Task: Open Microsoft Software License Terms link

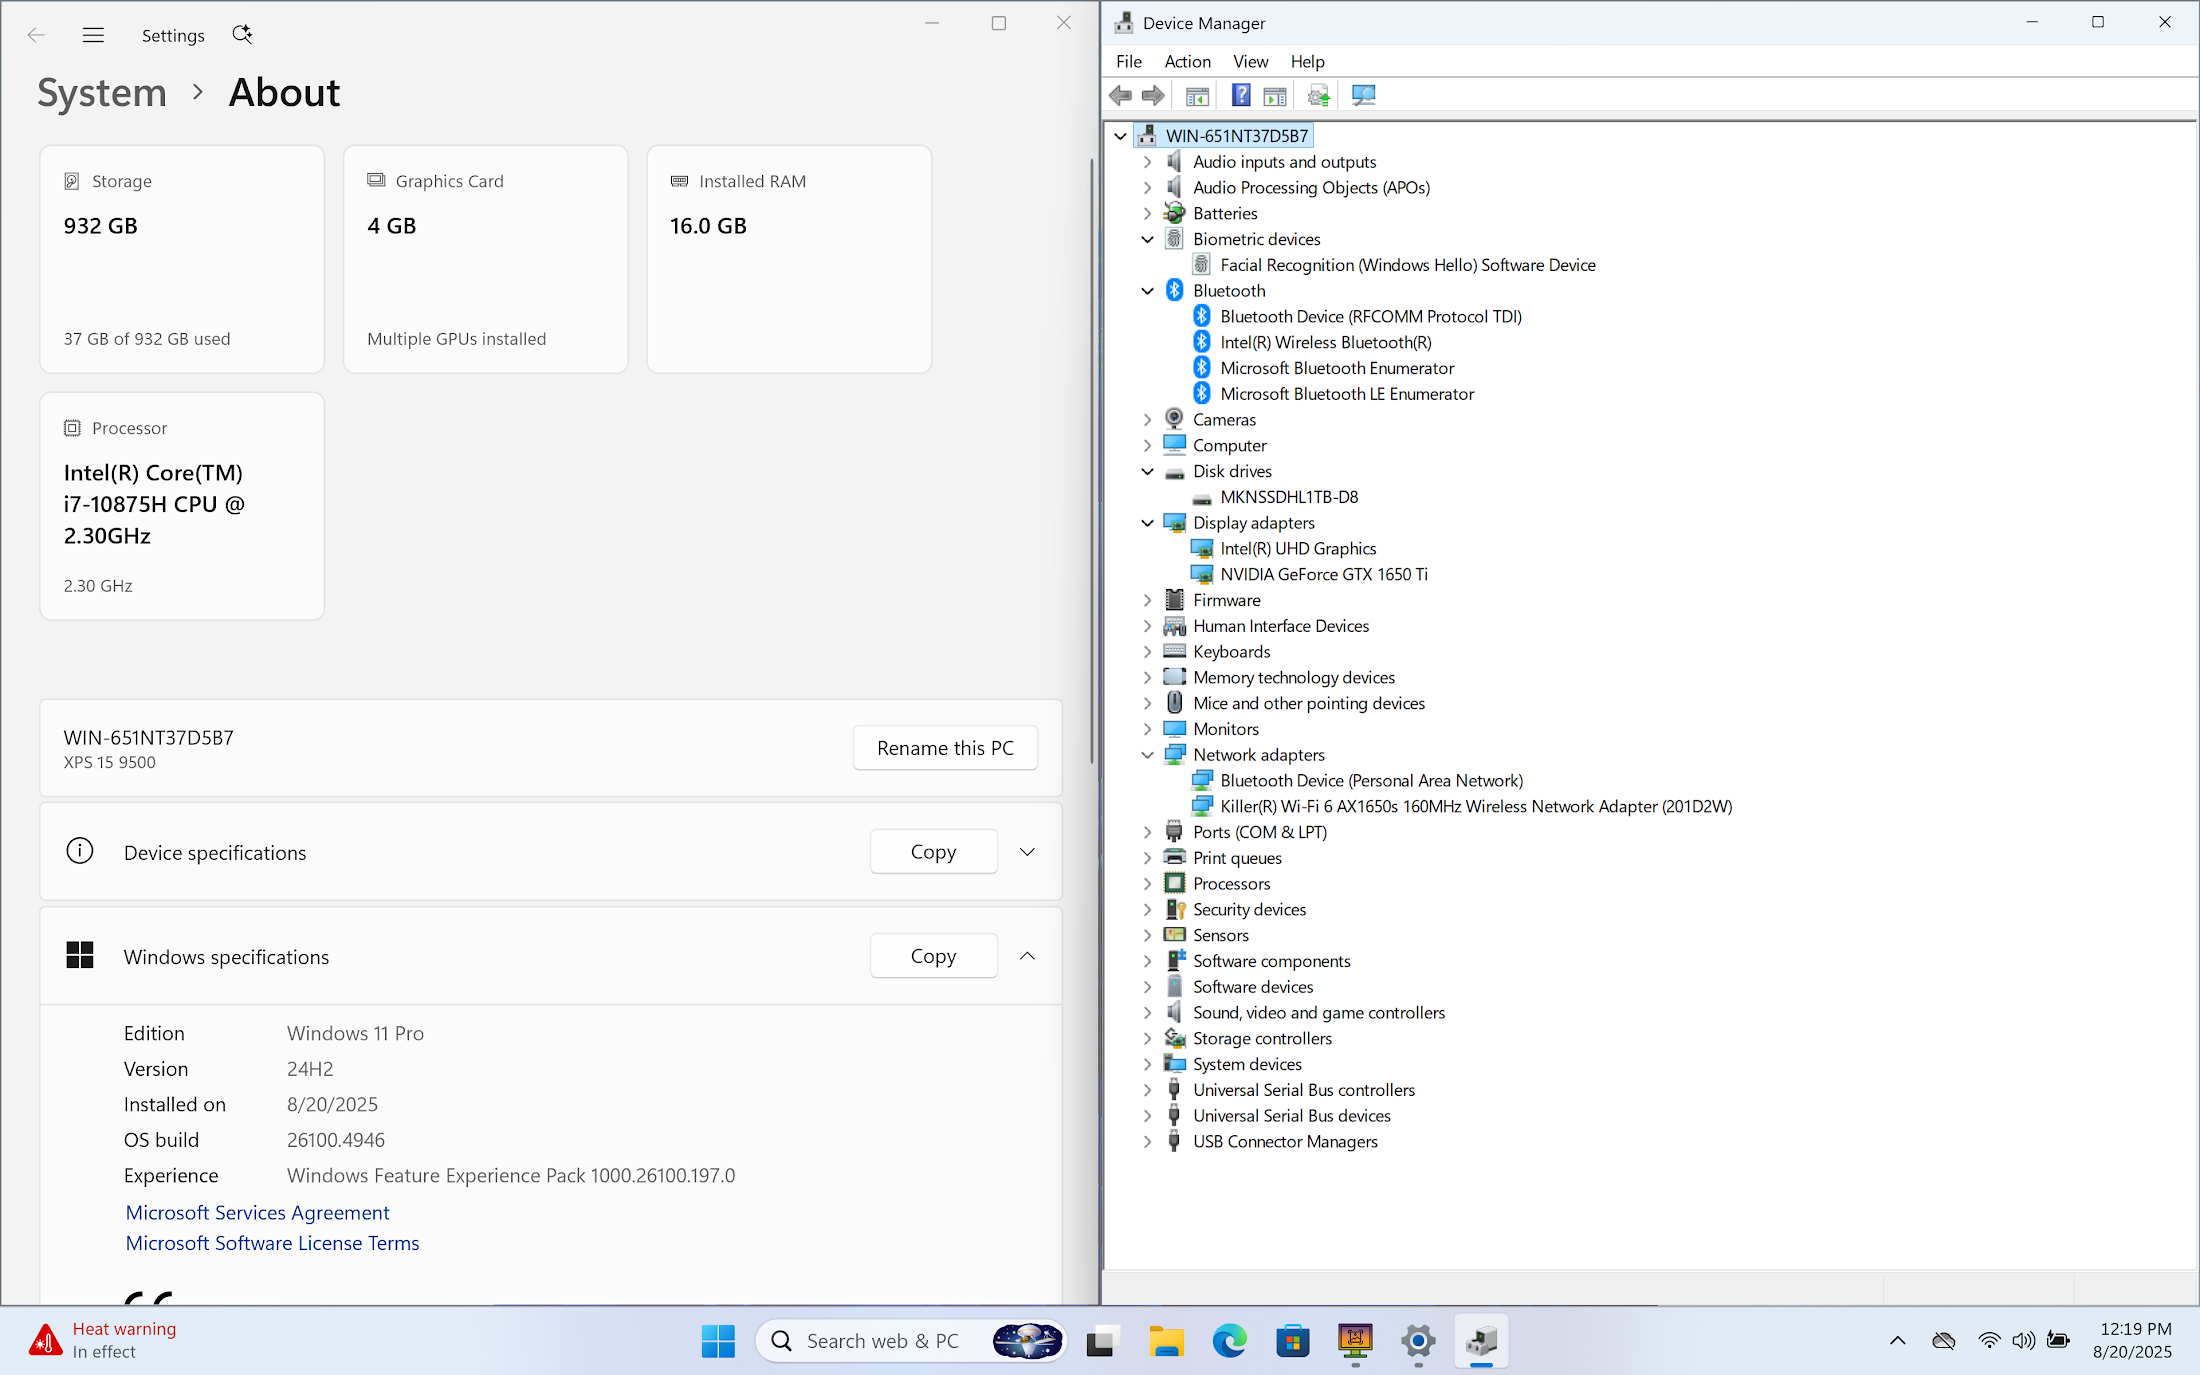Action: click(272, 1243)
